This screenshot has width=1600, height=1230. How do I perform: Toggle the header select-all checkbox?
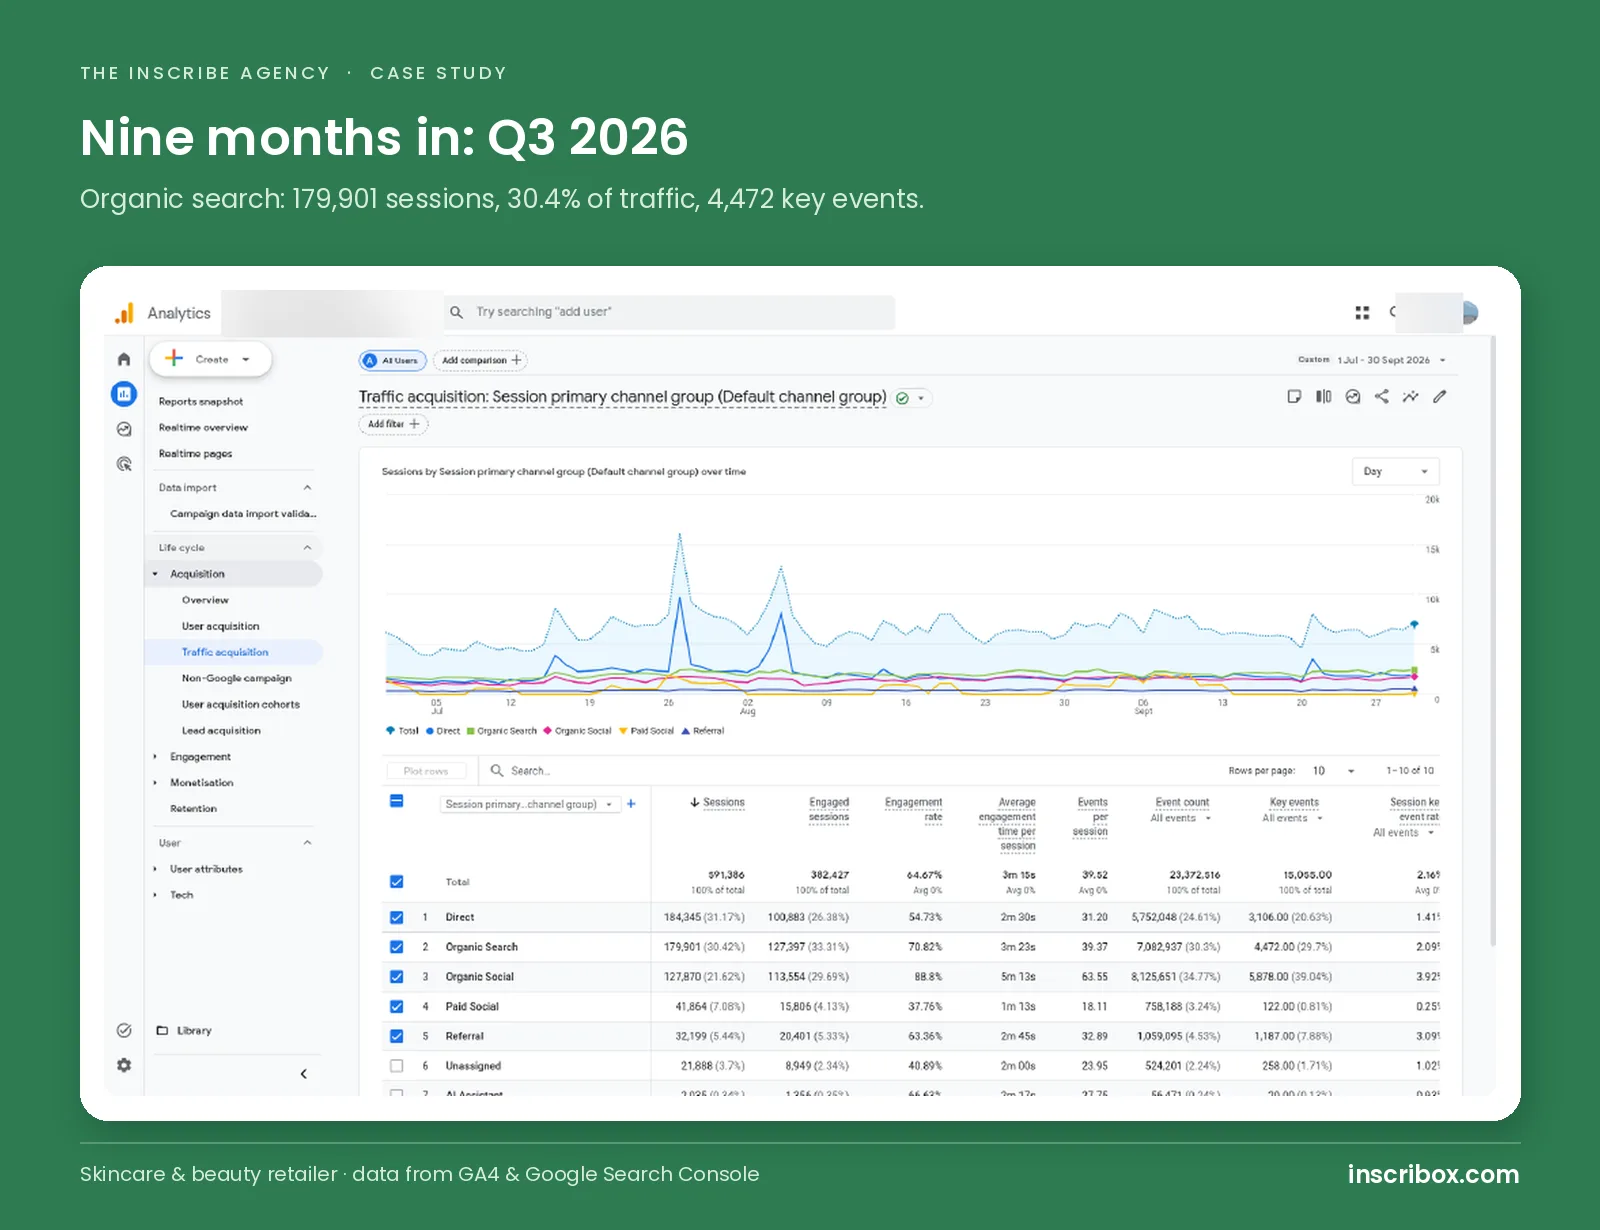pos(396,802)
